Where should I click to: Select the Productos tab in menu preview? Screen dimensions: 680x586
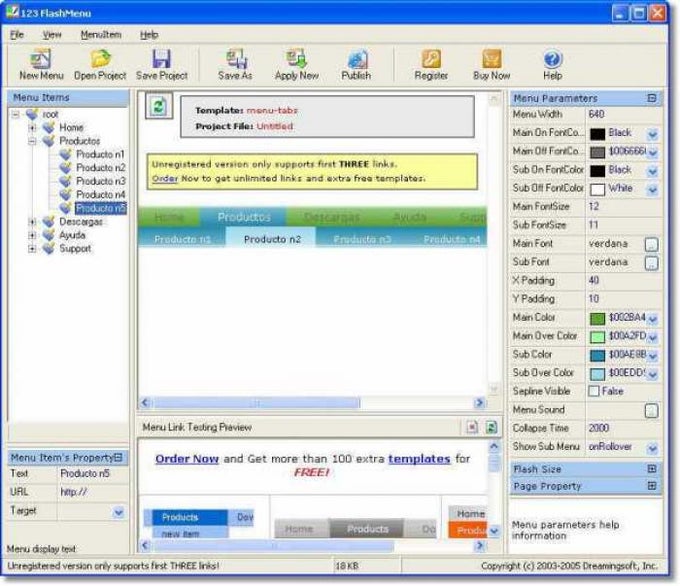(244, 217)
